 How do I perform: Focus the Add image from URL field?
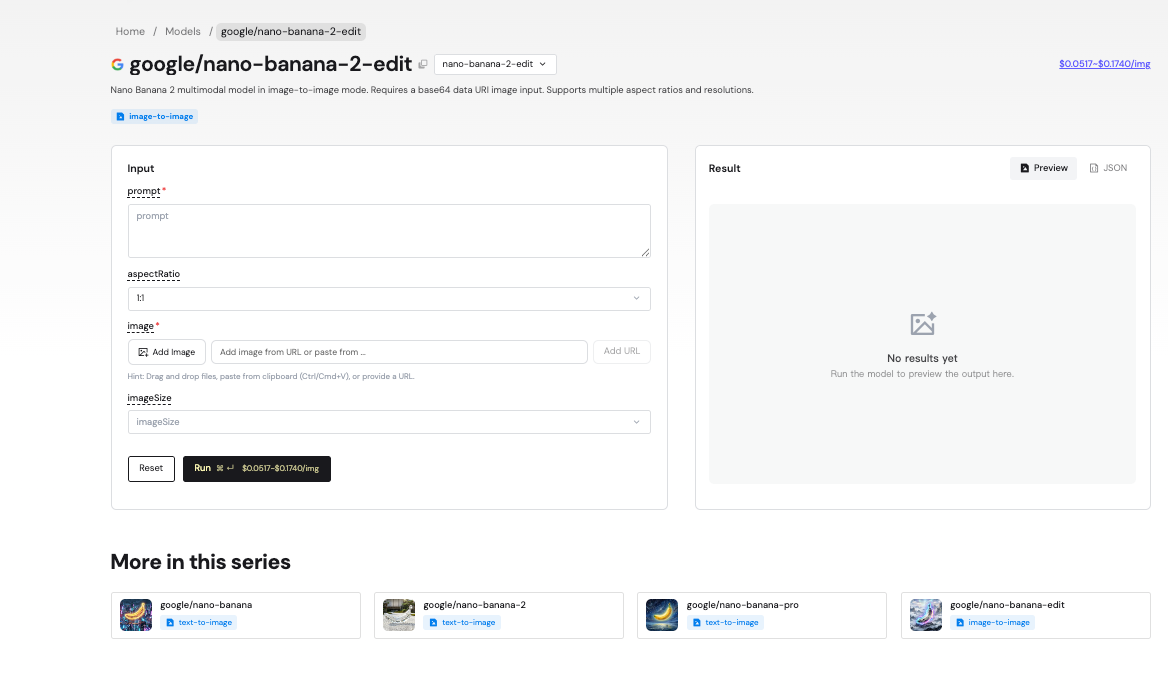coord(399,352)
